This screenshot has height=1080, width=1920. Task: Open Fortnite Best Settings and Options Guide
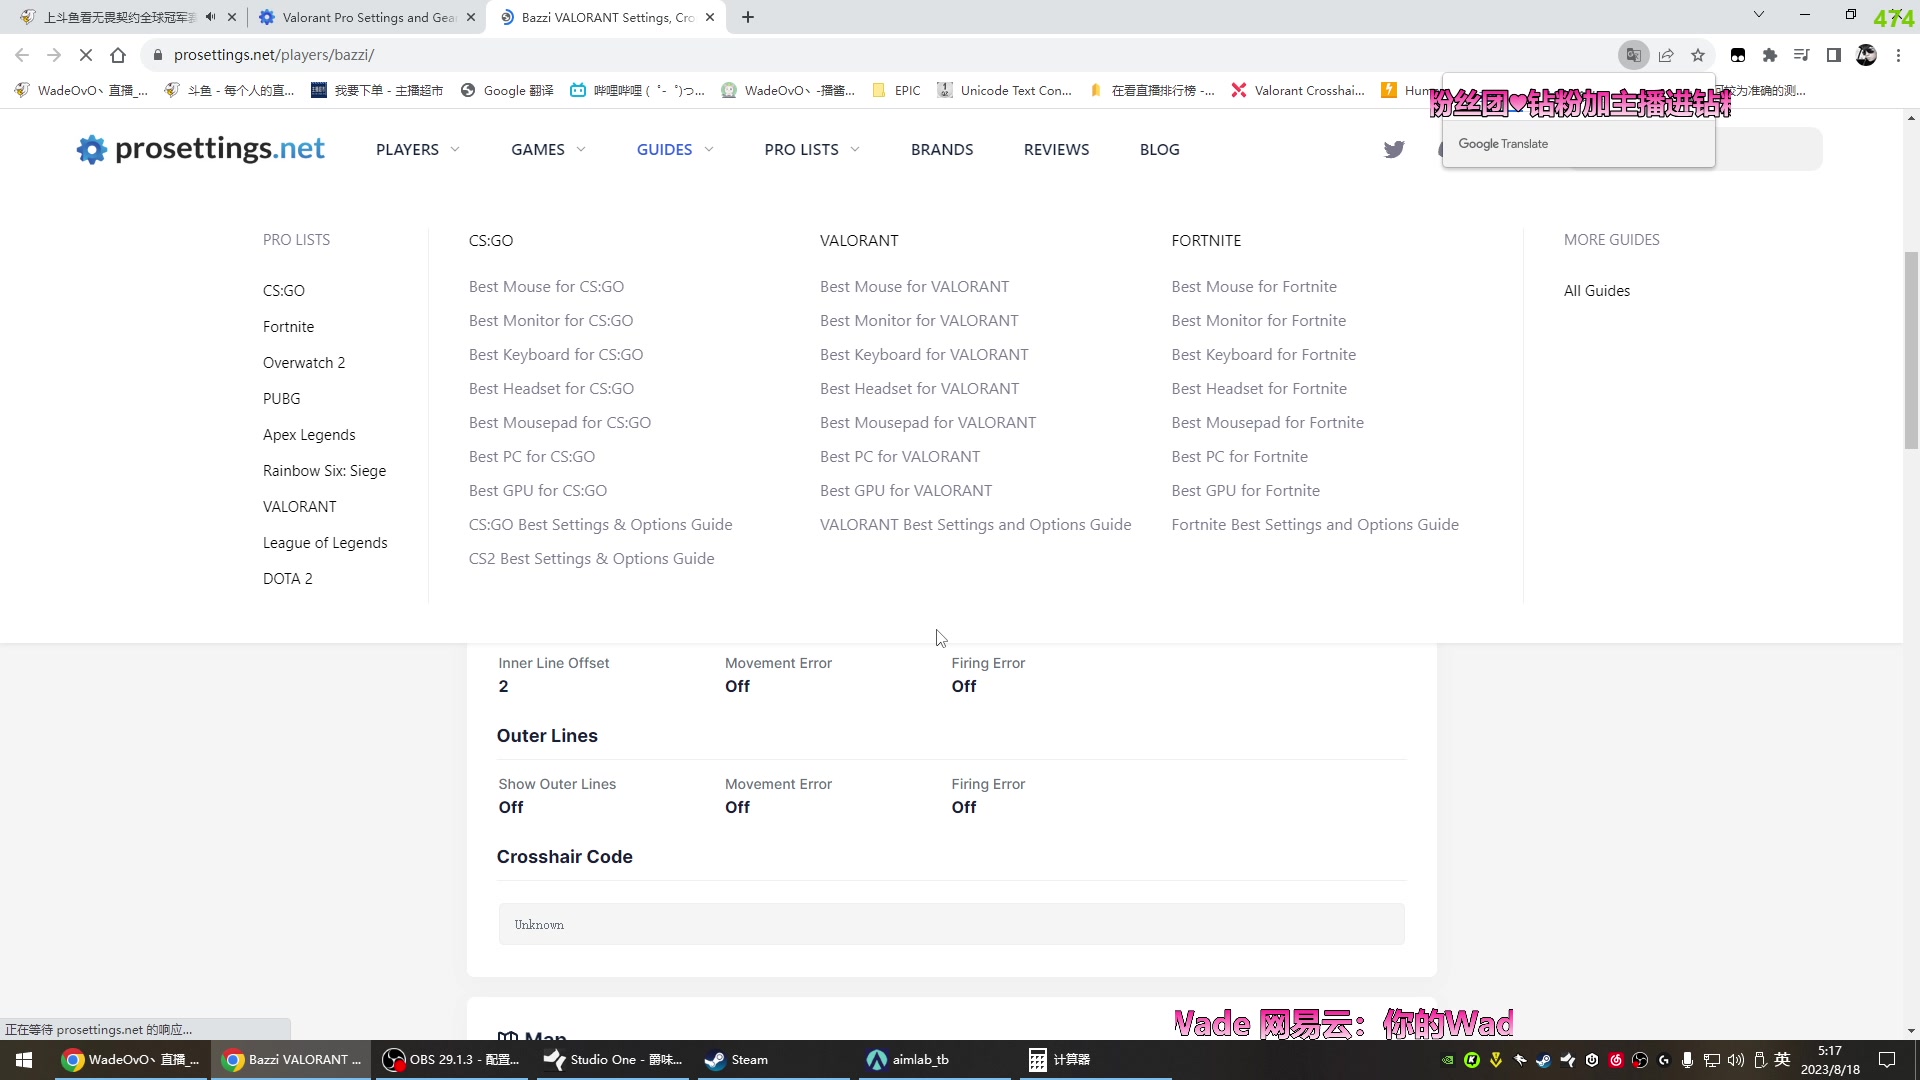click(1315, 525)
